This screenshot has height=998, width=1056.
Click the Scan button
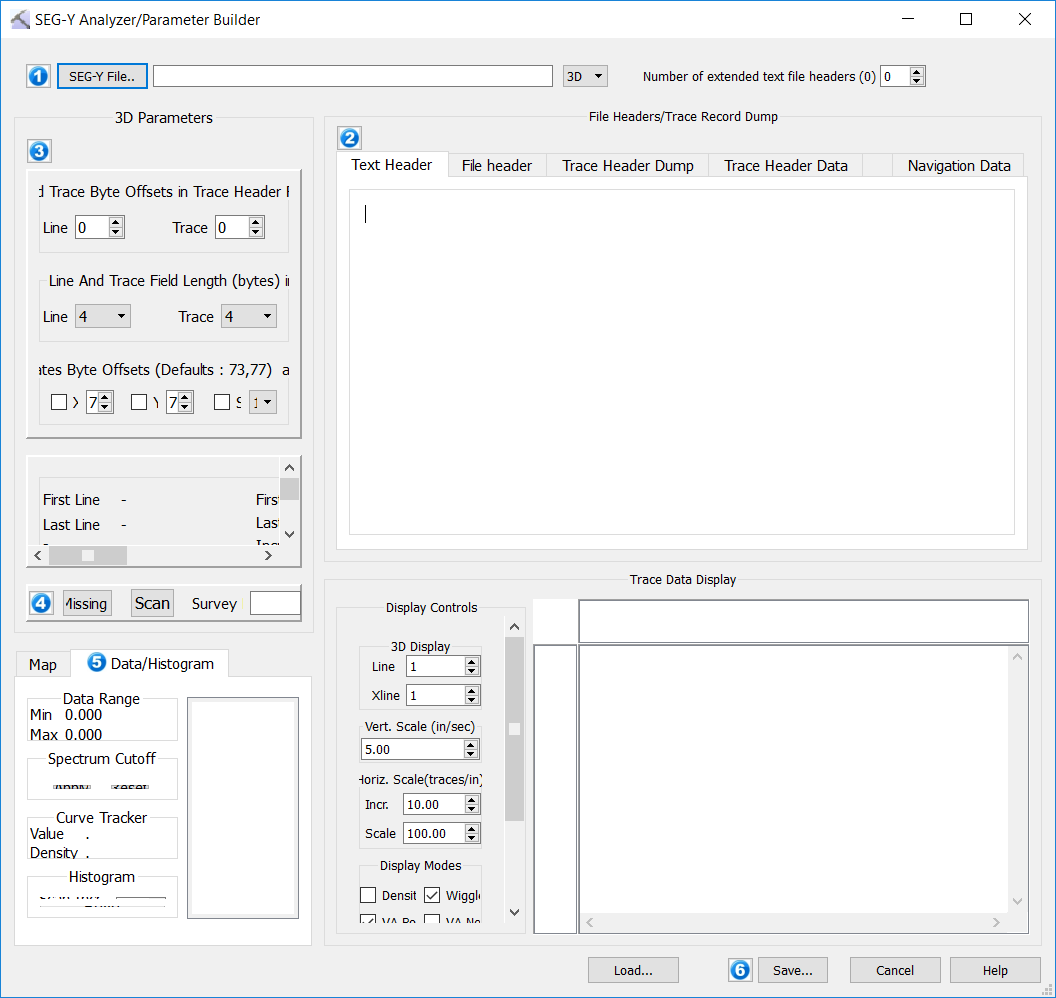pyautogui.click(x=152, y=603)
